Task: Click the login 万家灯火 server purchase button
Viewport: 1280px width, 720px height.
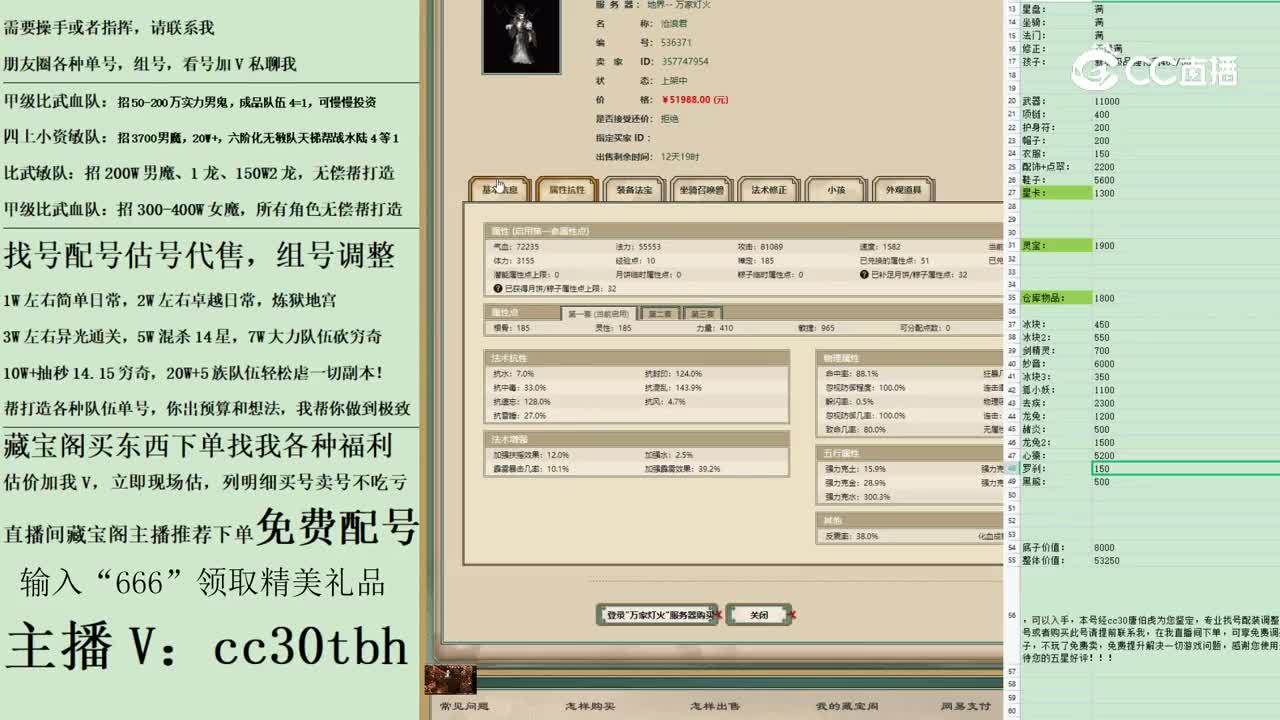Action: pos(657,615)
